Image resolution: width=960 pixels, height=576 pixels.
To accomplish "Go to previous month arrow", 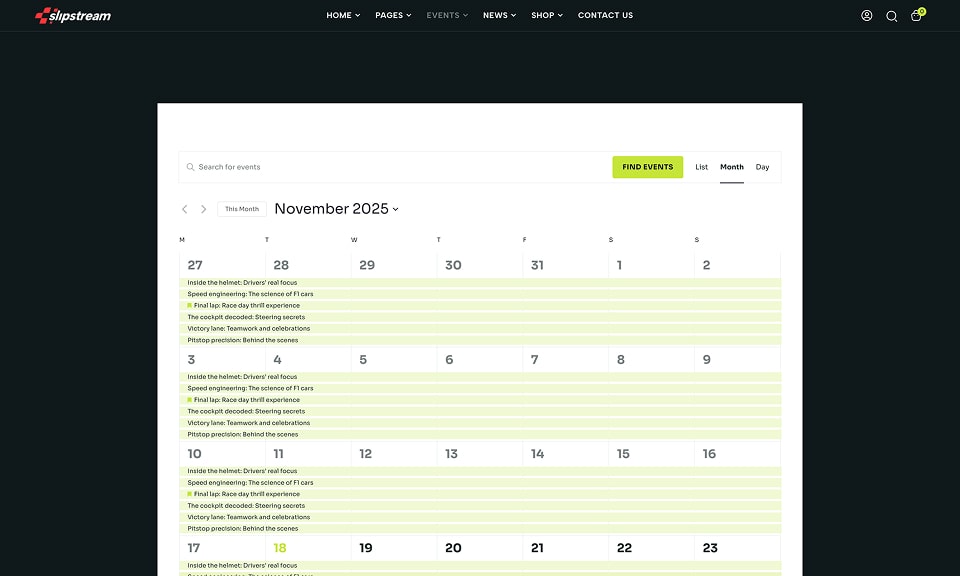I will click(x=184, y=209).
